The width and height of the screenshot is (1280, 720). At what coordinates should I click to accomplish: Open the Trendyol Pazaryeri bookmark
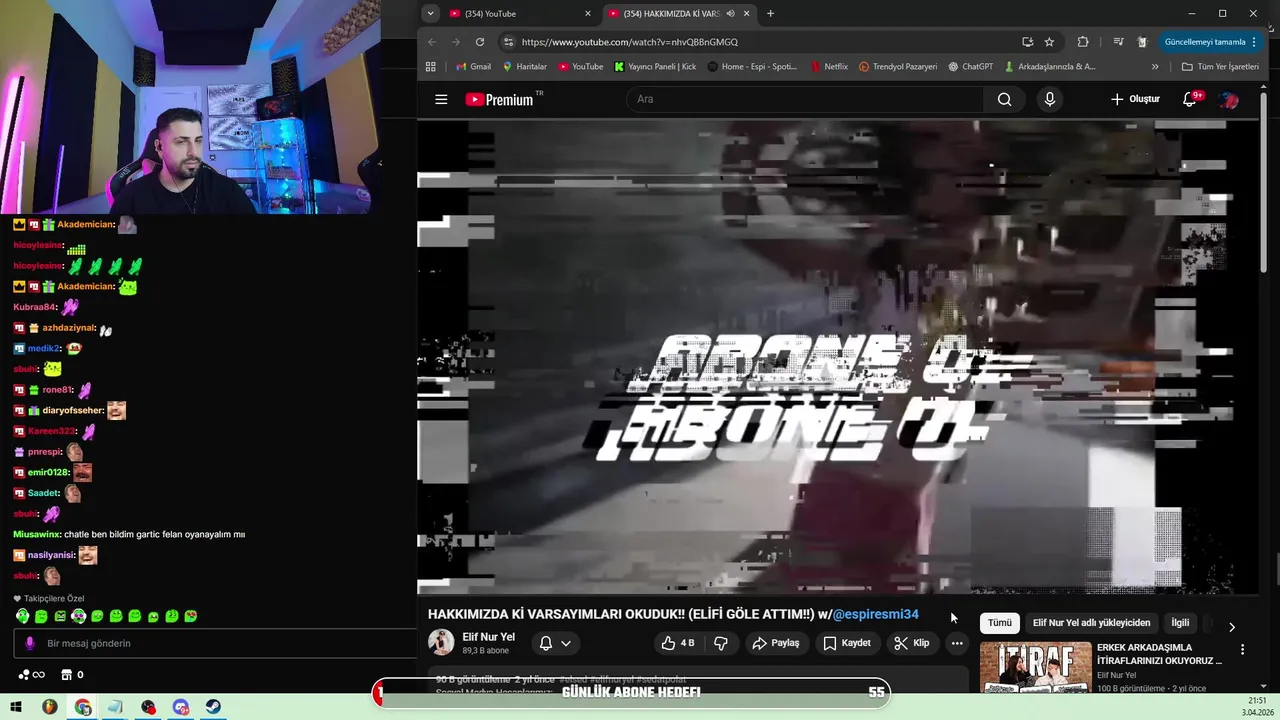(898, 66)
